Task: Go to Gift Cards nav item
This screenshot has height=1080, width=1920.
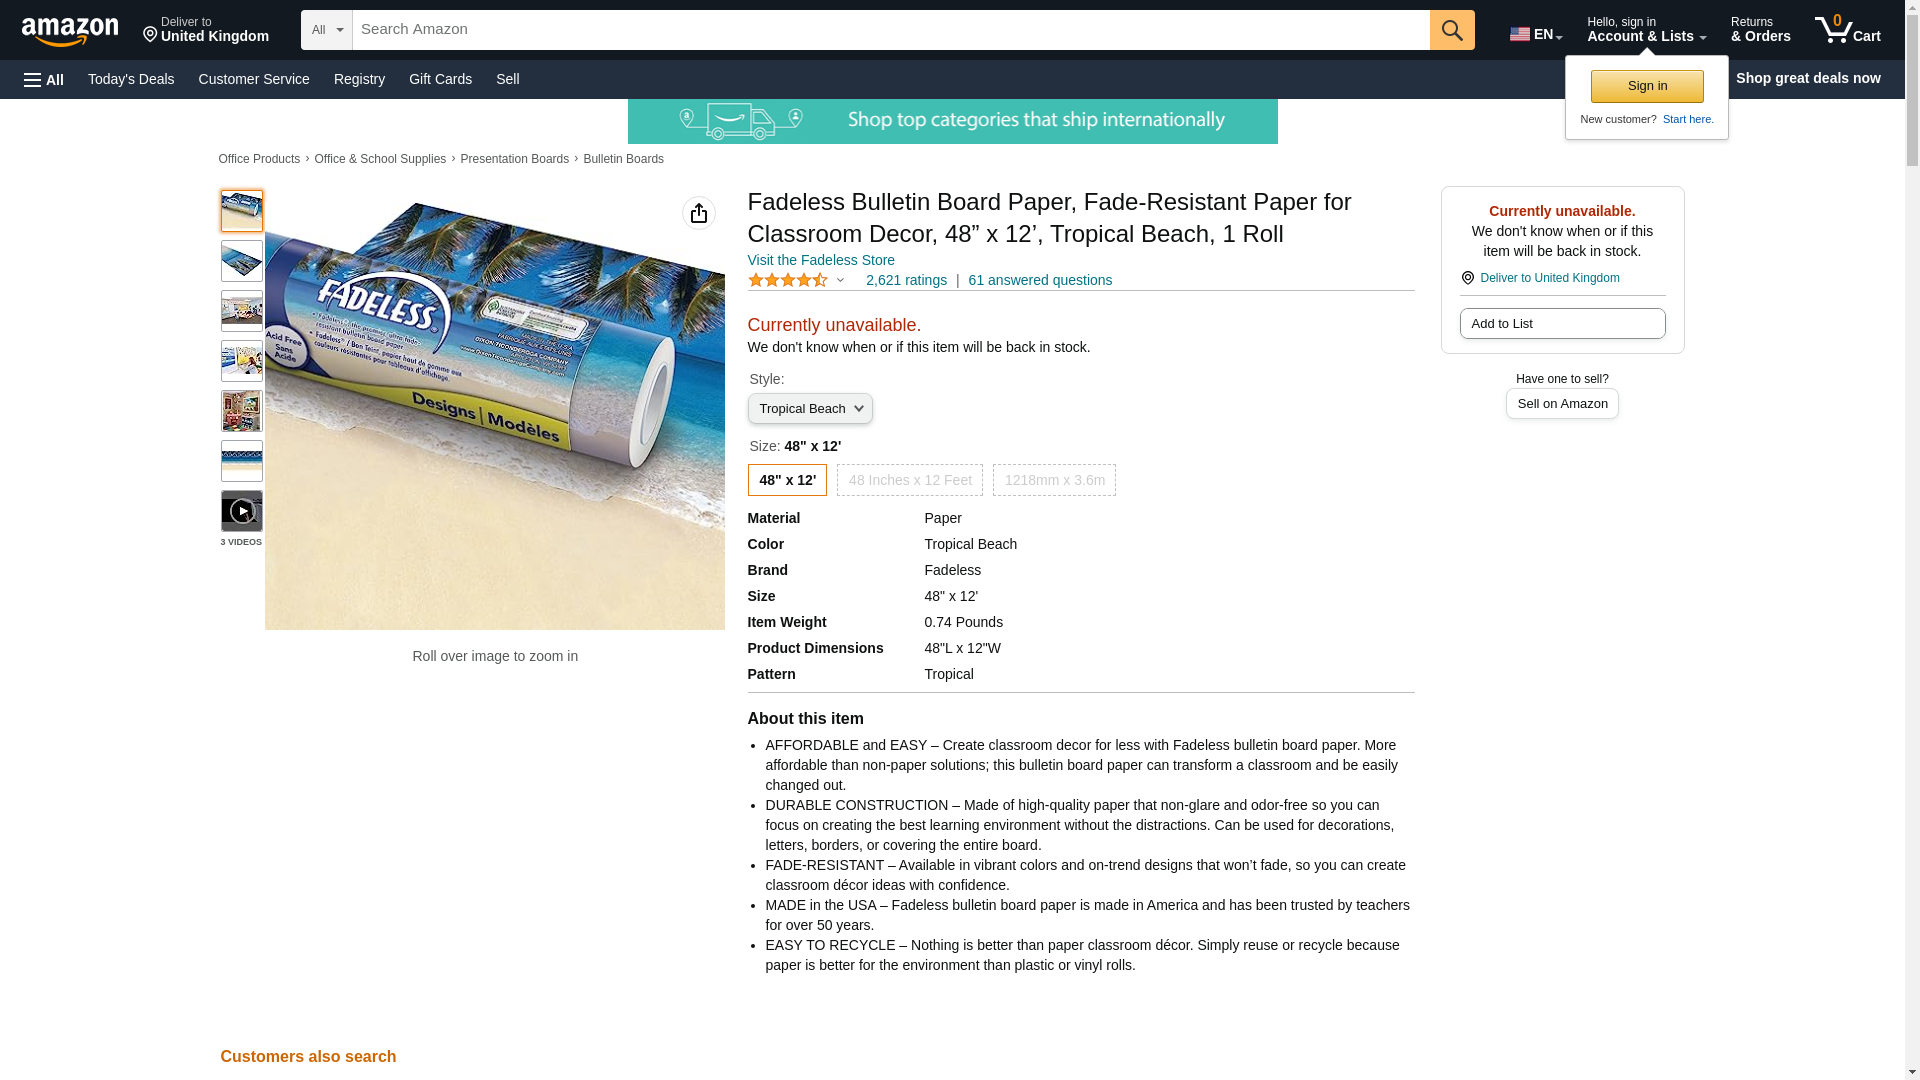Action: click(440, 79)
